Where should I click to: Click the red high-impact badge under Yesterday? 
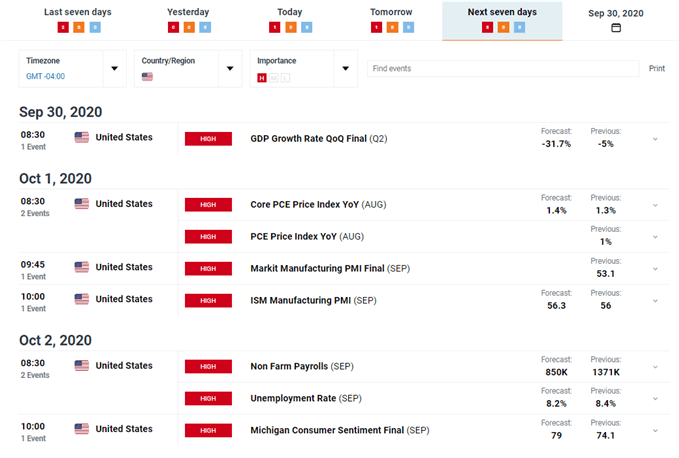173,28
